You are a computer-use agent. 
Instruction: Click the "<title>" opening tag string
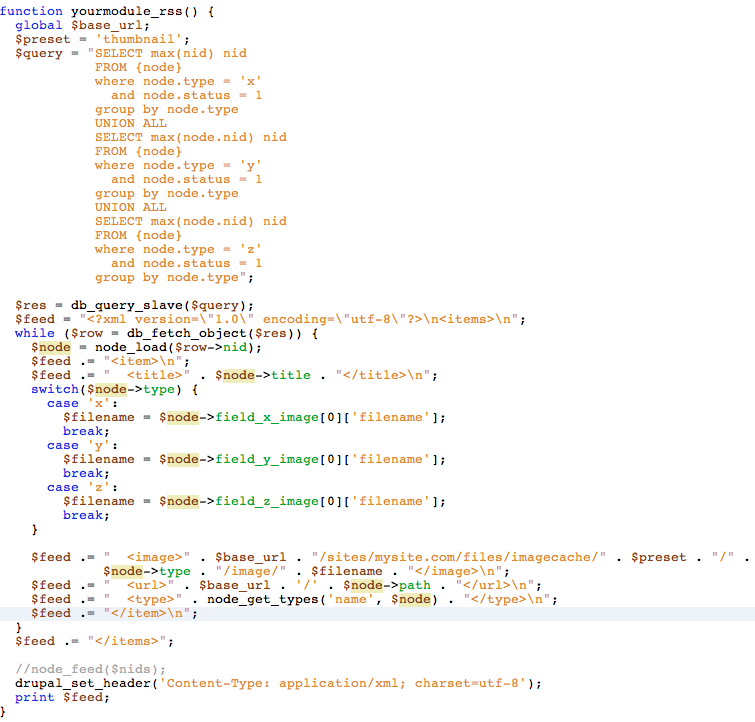click(146, 375)
